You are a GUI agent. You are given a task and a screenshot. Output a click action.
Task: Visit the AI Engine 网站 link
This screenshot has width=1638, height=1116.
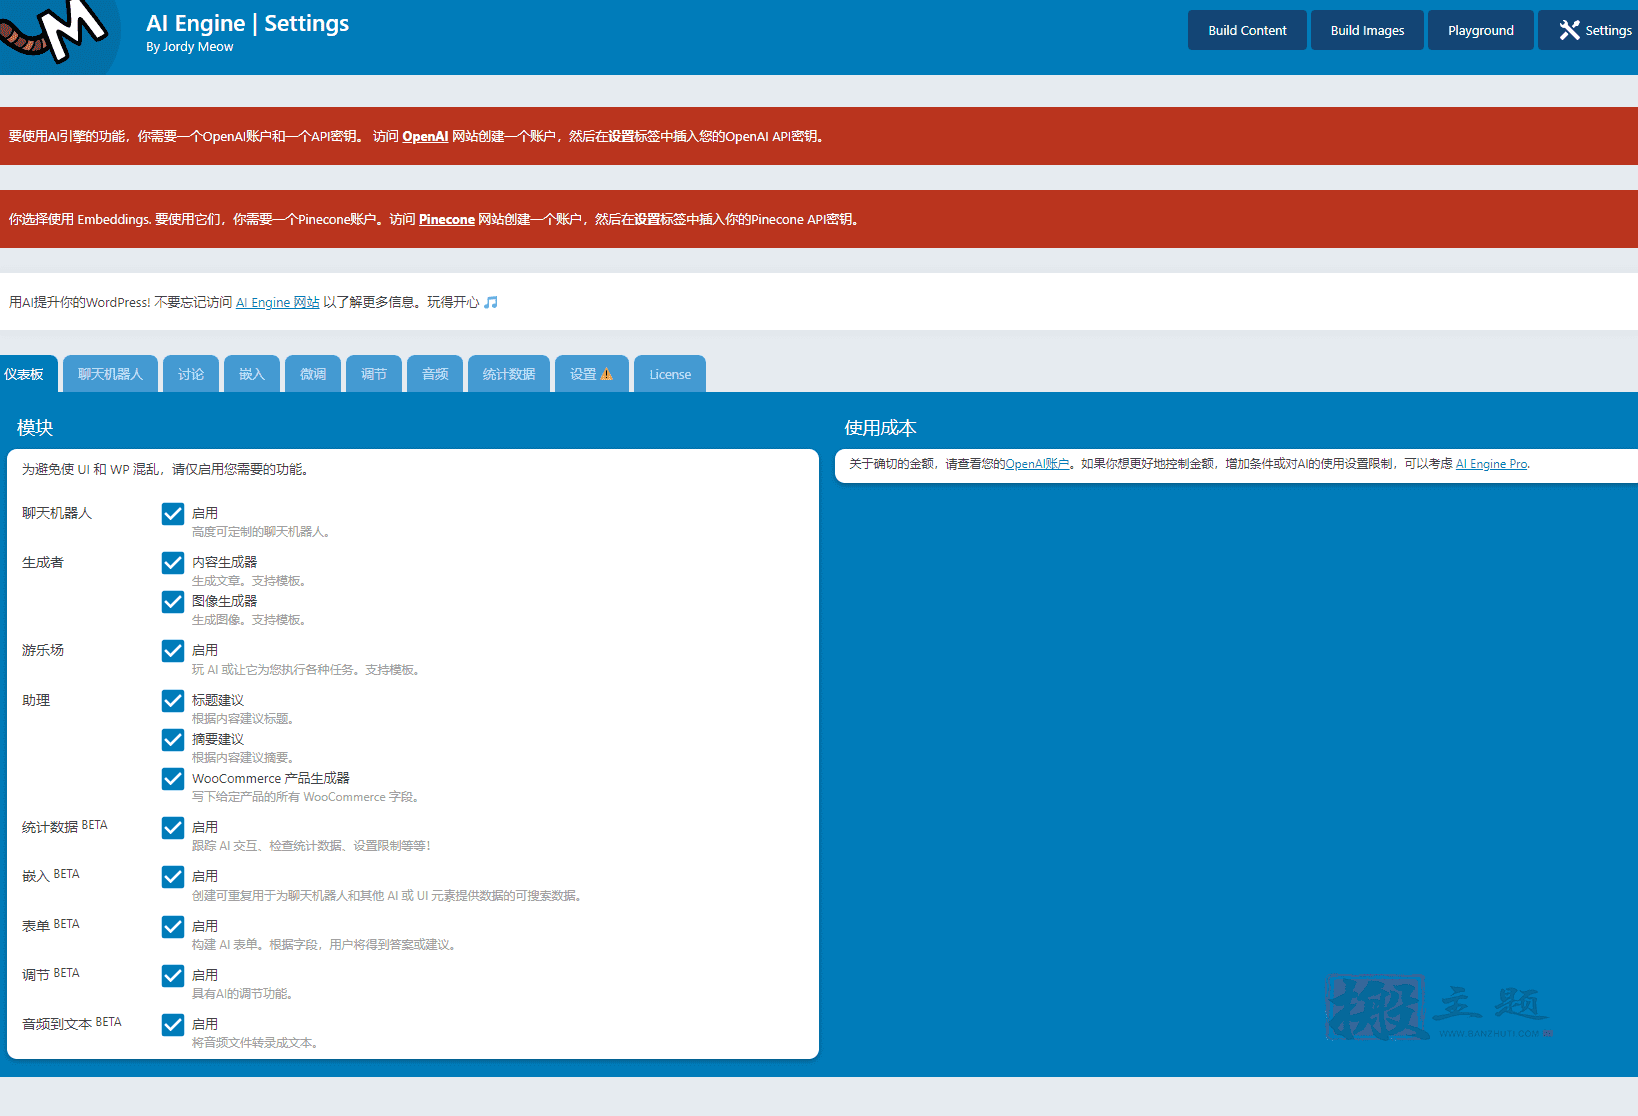[278, 302]
